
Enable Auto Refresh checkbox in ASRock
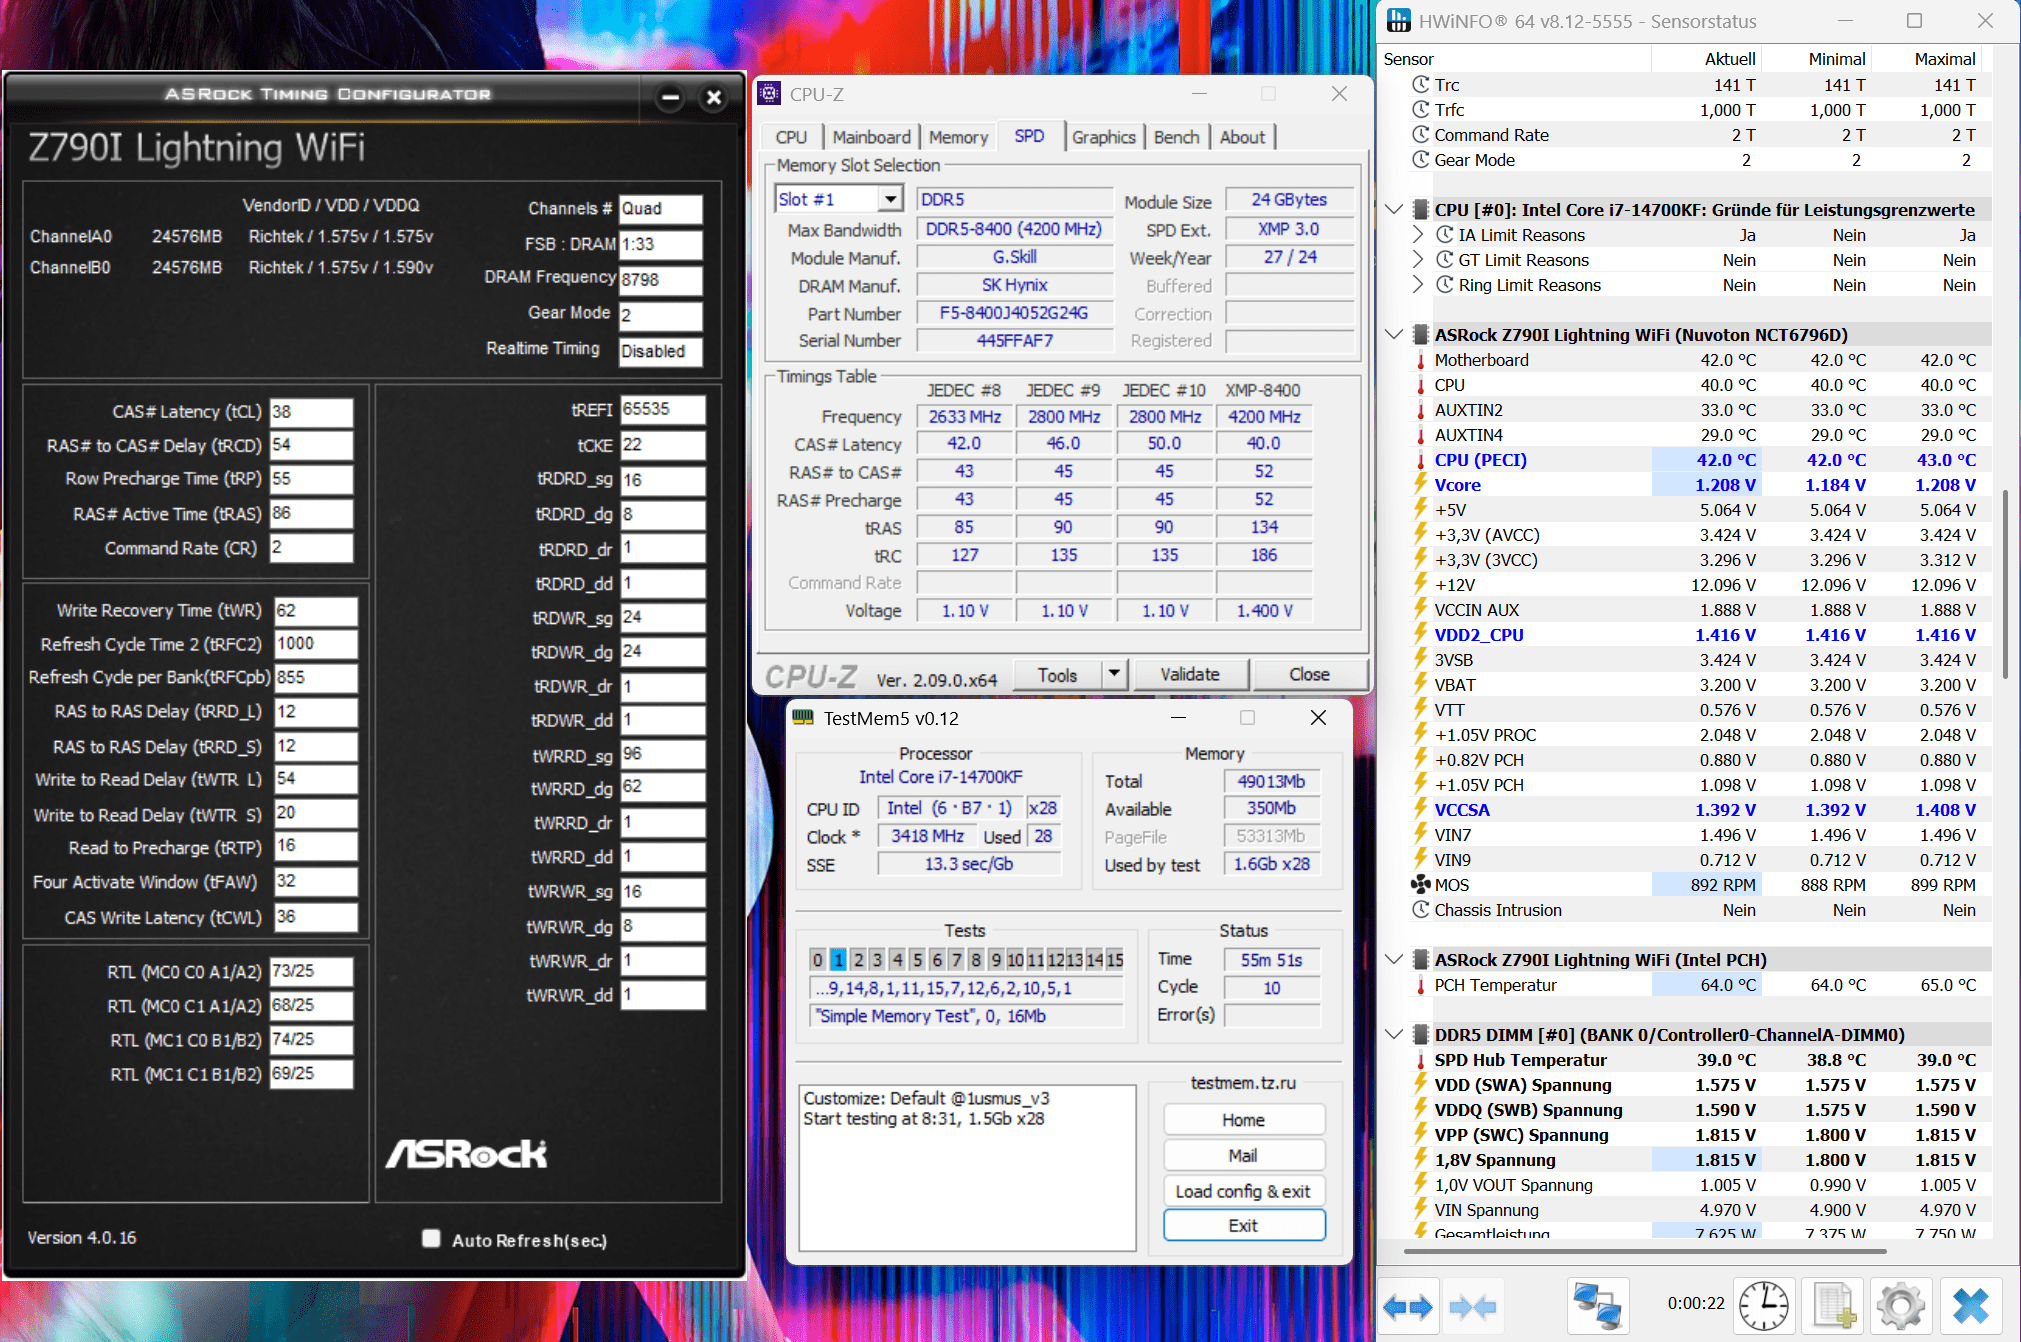point(431,1239)
